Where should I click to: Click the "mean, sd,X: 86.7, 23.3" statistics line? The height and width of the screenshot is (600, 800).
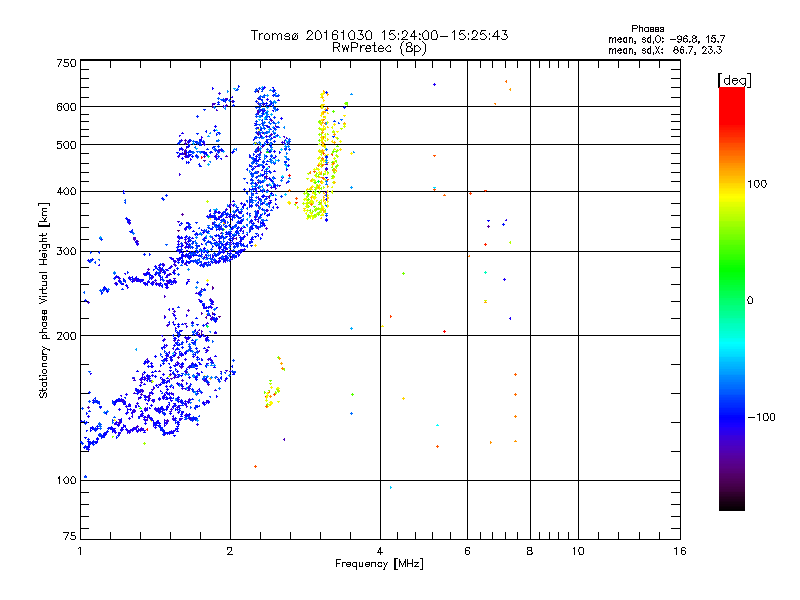pyautogui.click(x=665, y=50)
